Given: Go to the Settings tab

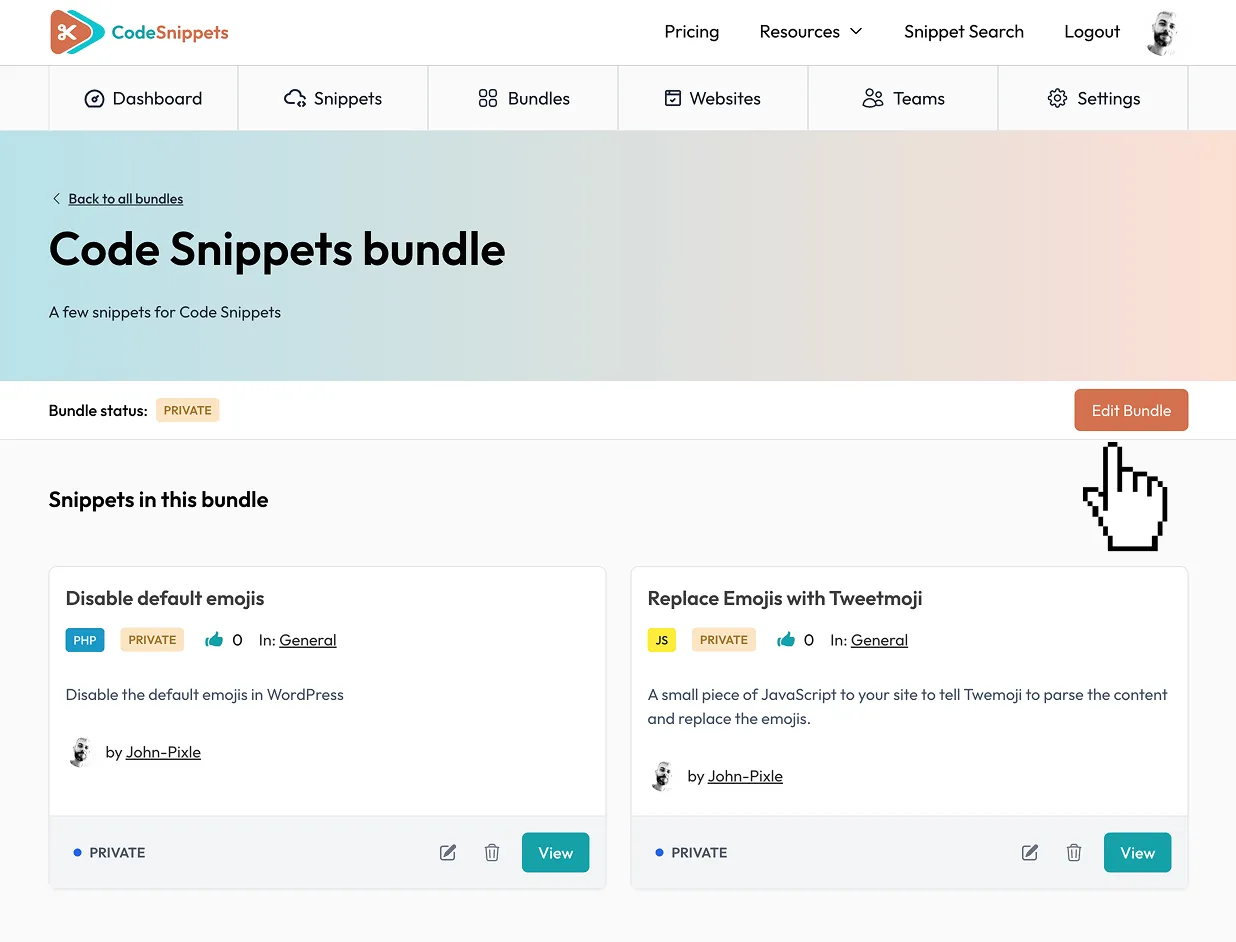Looking at the screenshot, I should click(x=1093, y=98).
